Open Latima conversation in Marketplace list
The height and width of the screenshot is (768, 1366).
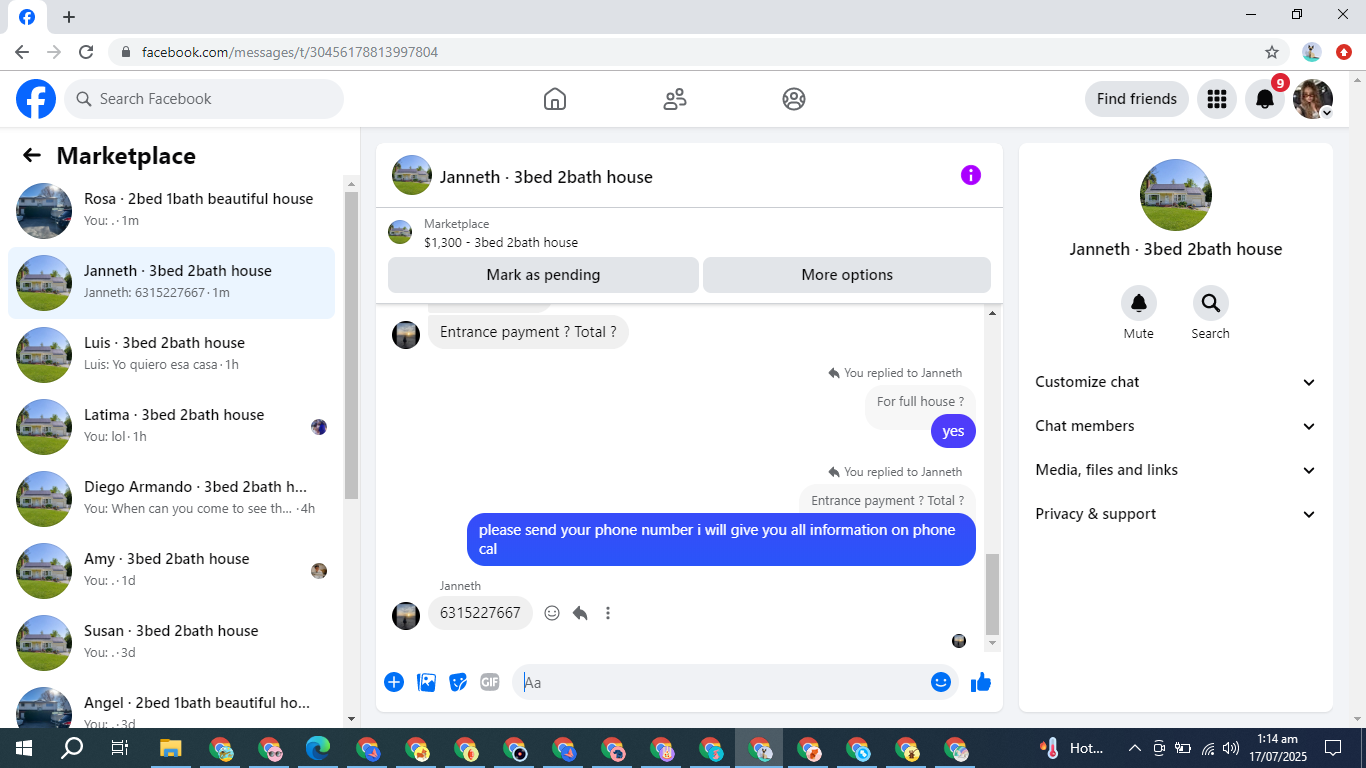pyautogui.click(x=171, y=427)
